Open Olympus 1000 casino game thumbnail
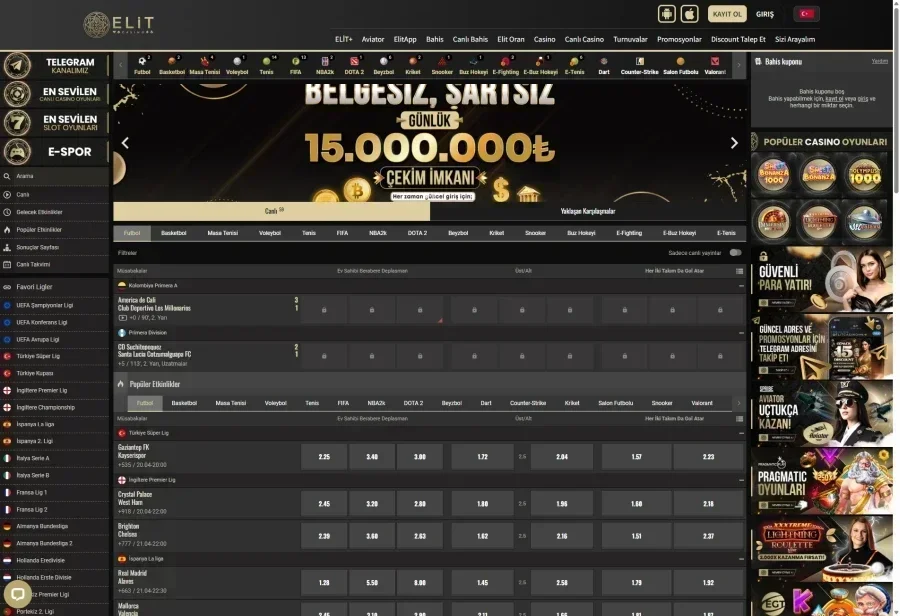Screen dimensions: 900x616 [x=864, y=174]
